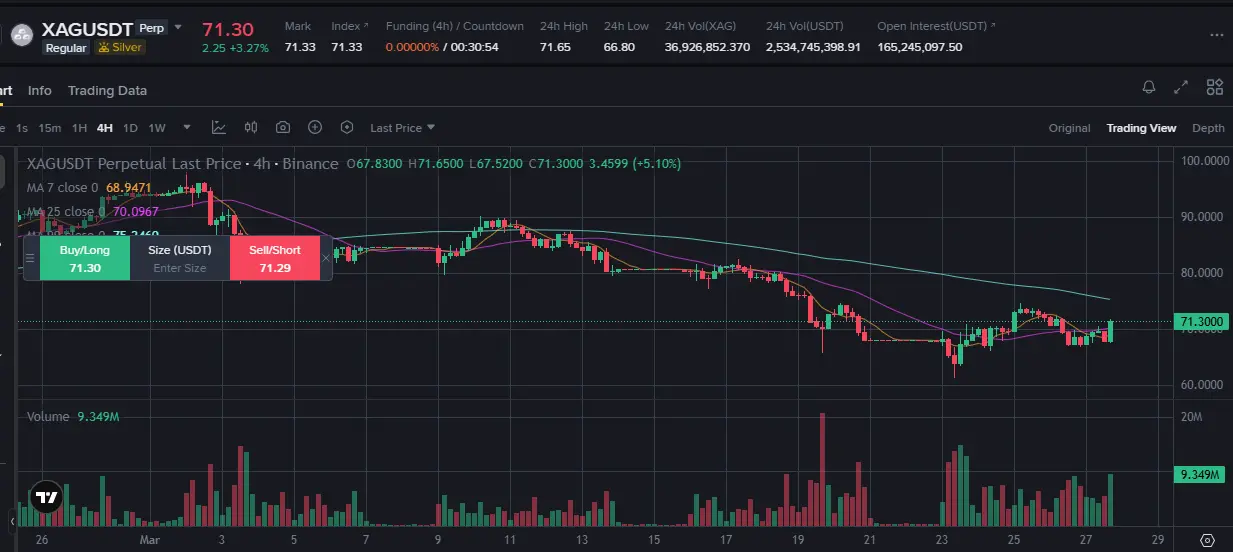This screenshot has height=552, width=1233.
Task: Open chart settings hexagon icon
Action: pyautogui.click(x=347, y=127)
